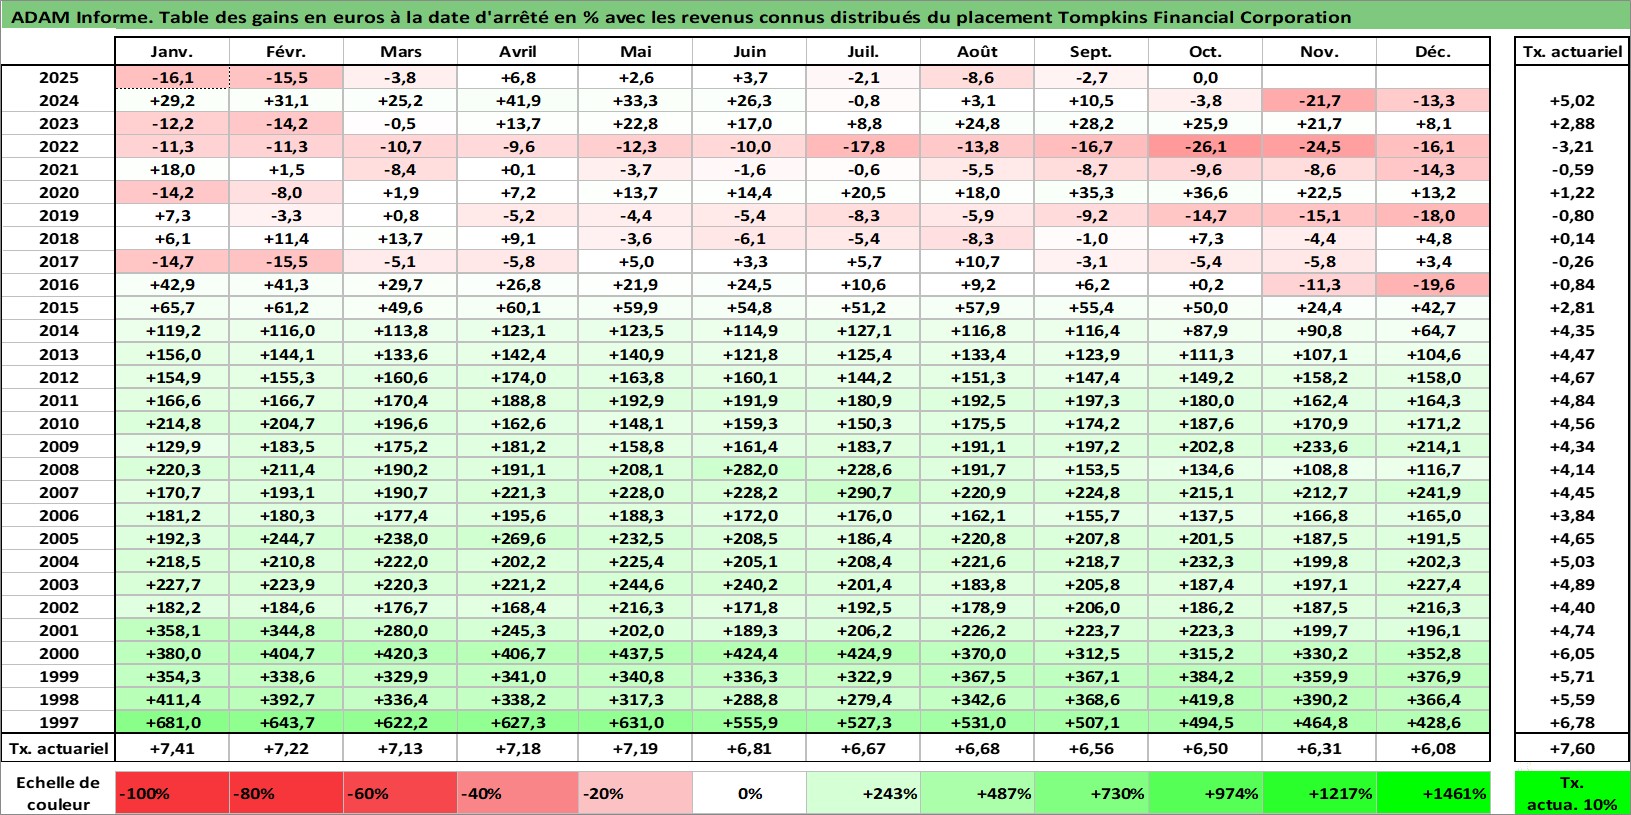Viewport: 1631px width, 815px height.
Task: Select the Avril column header
Action: 517,52
